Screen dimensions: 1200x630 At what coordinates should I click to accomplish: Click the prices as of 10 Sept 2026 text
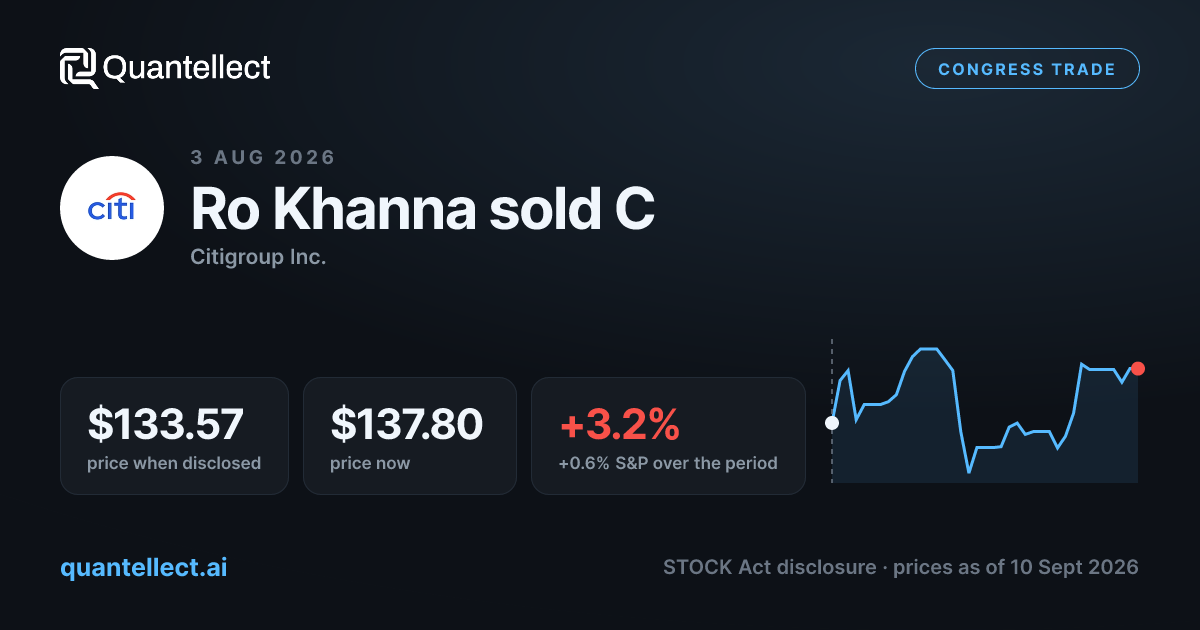pos(1016,567)
